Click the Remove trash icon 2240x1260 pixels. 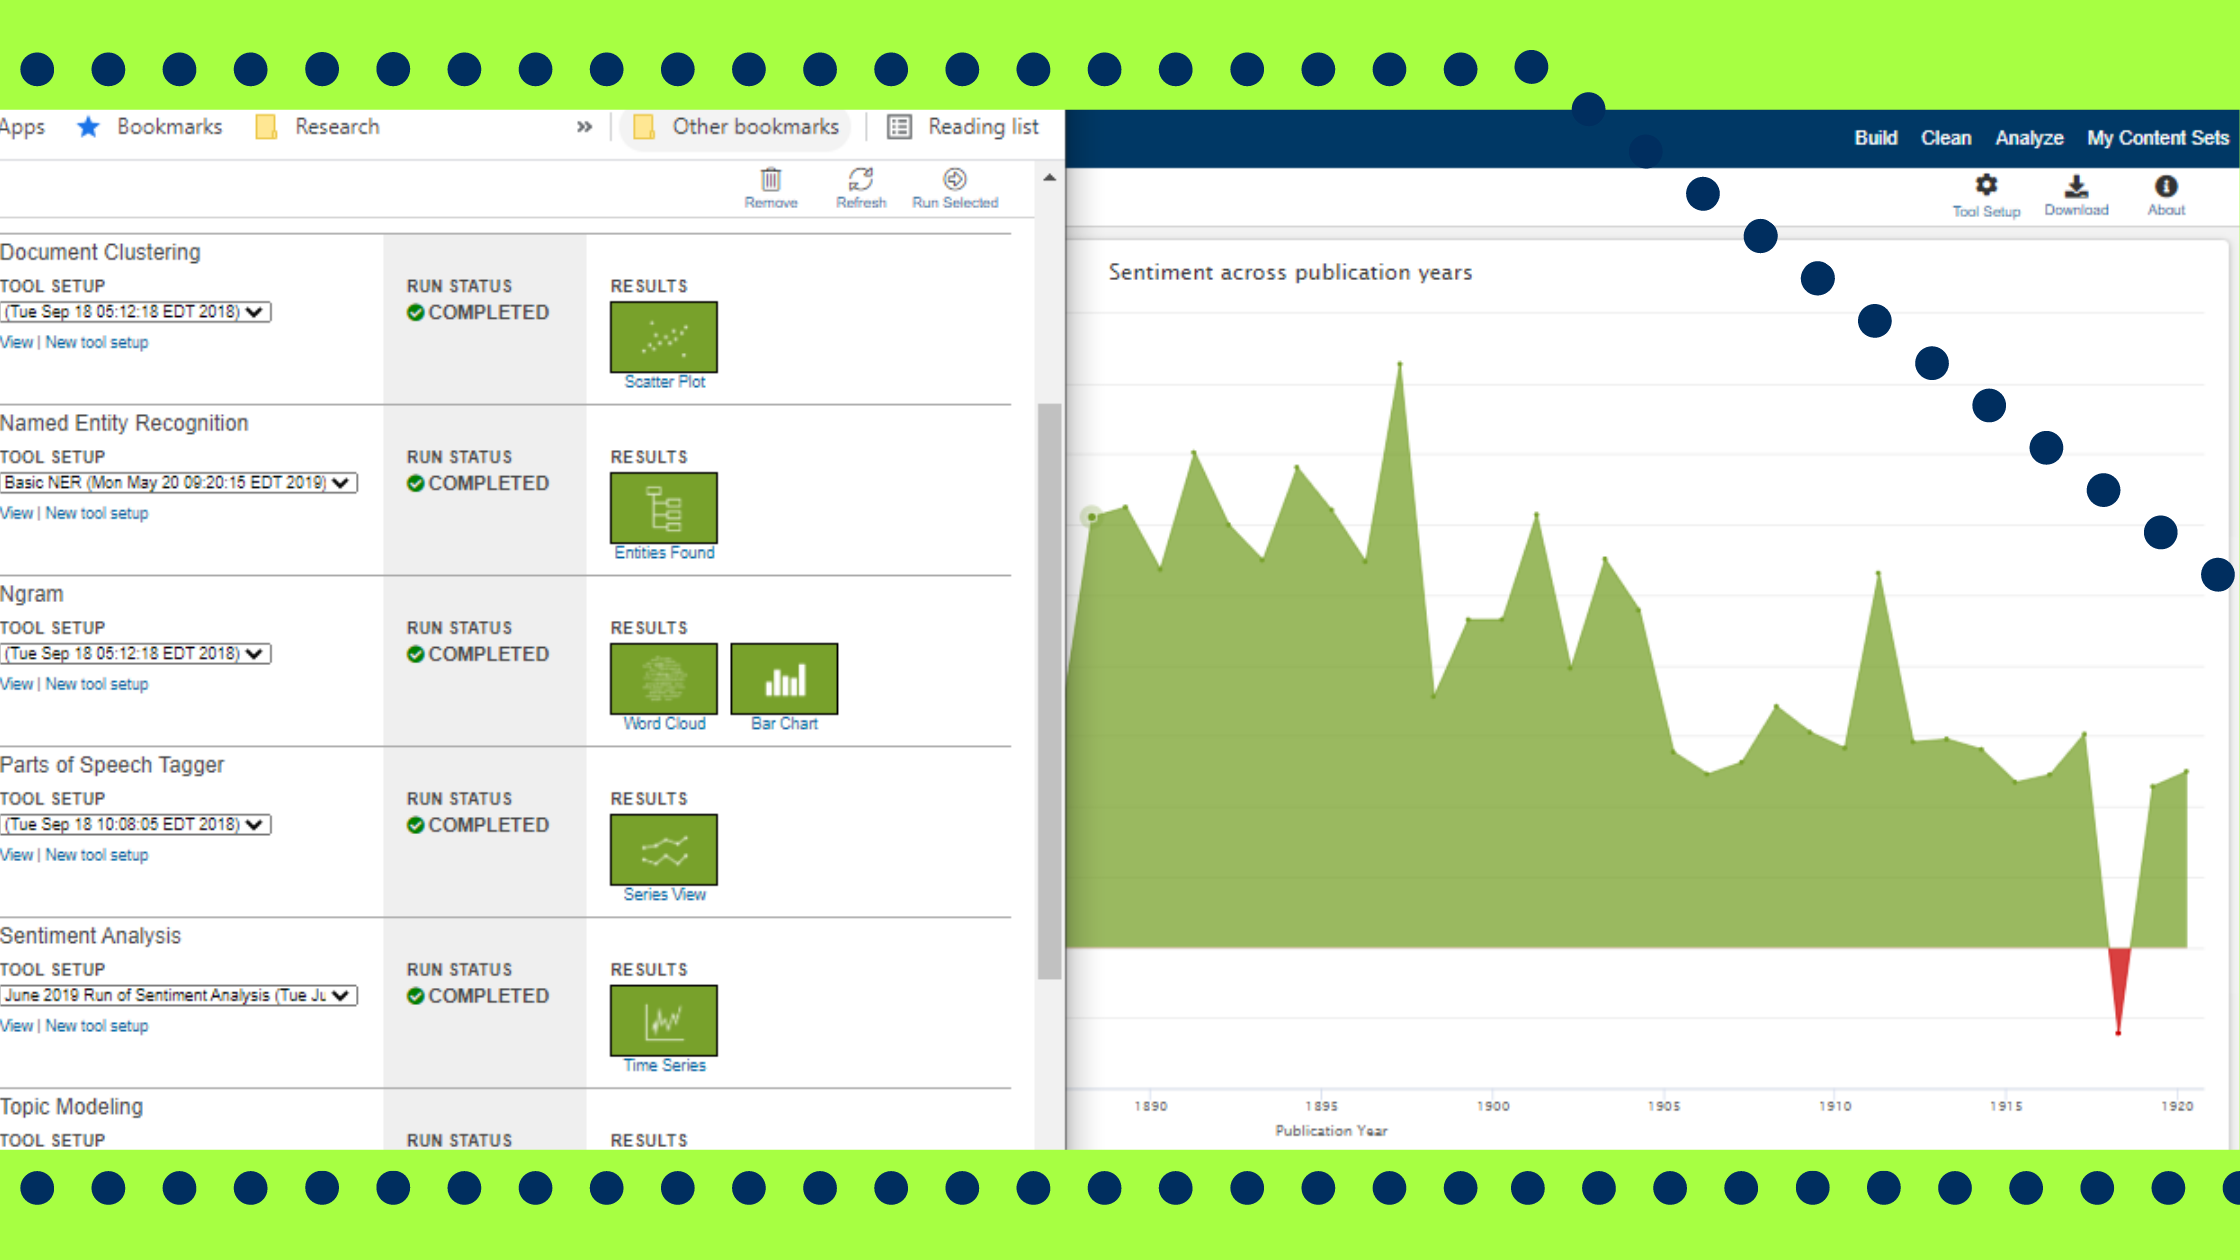coord(770,181)
